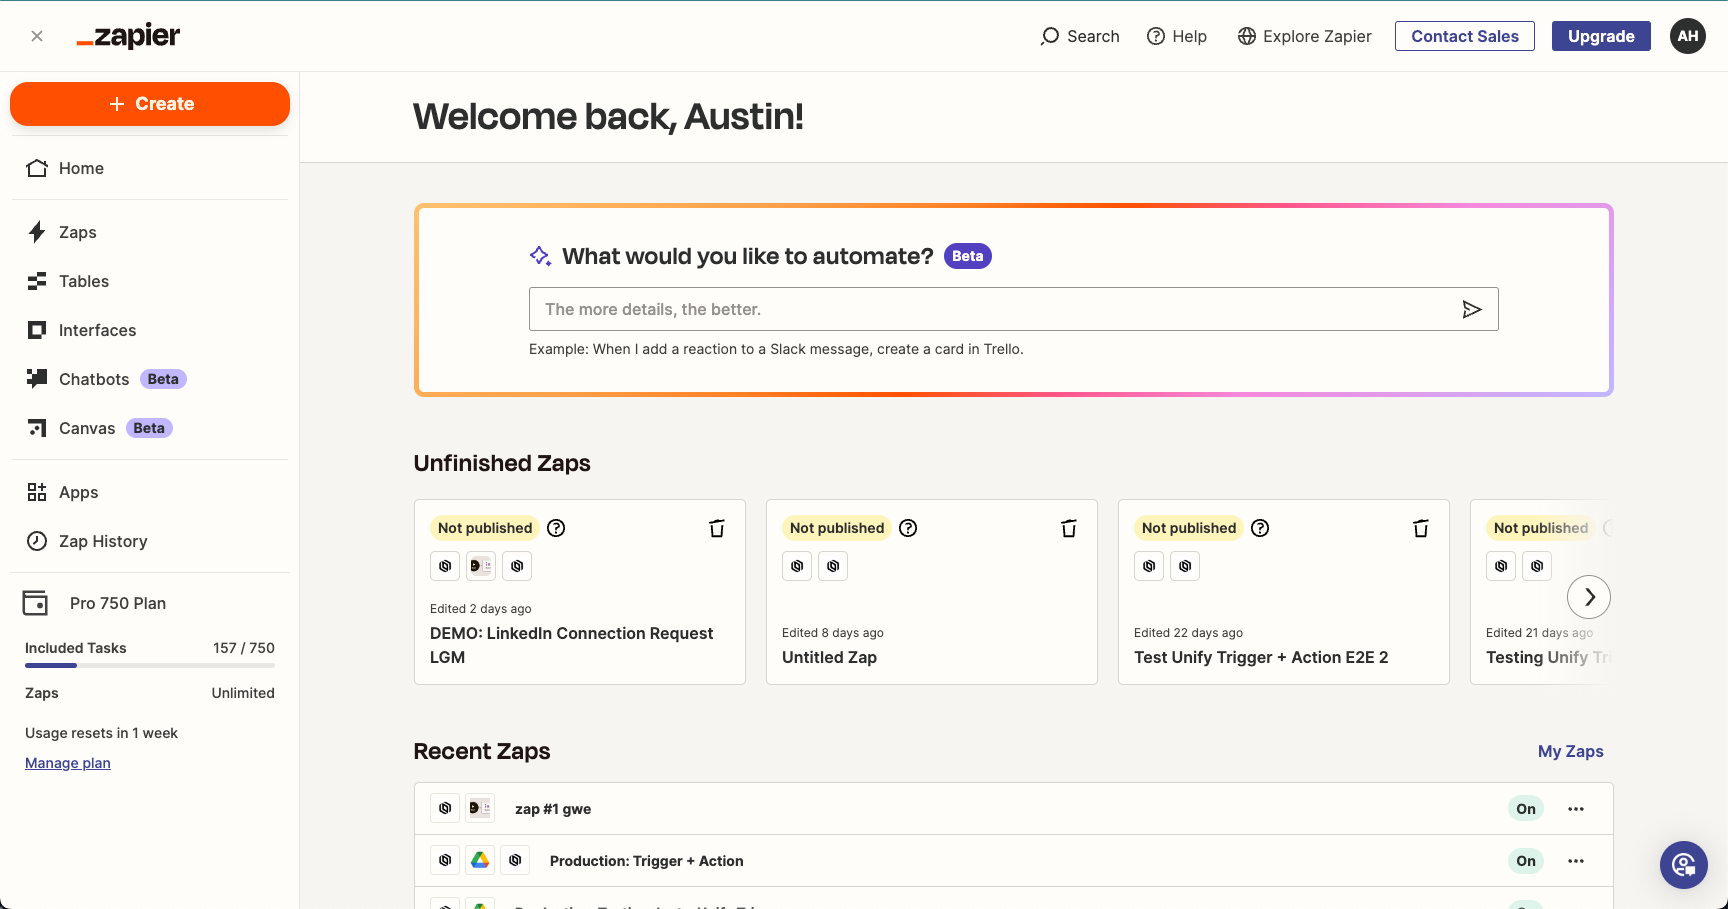Disable Production: Trigger + Action zap

tap(1525, 860)
